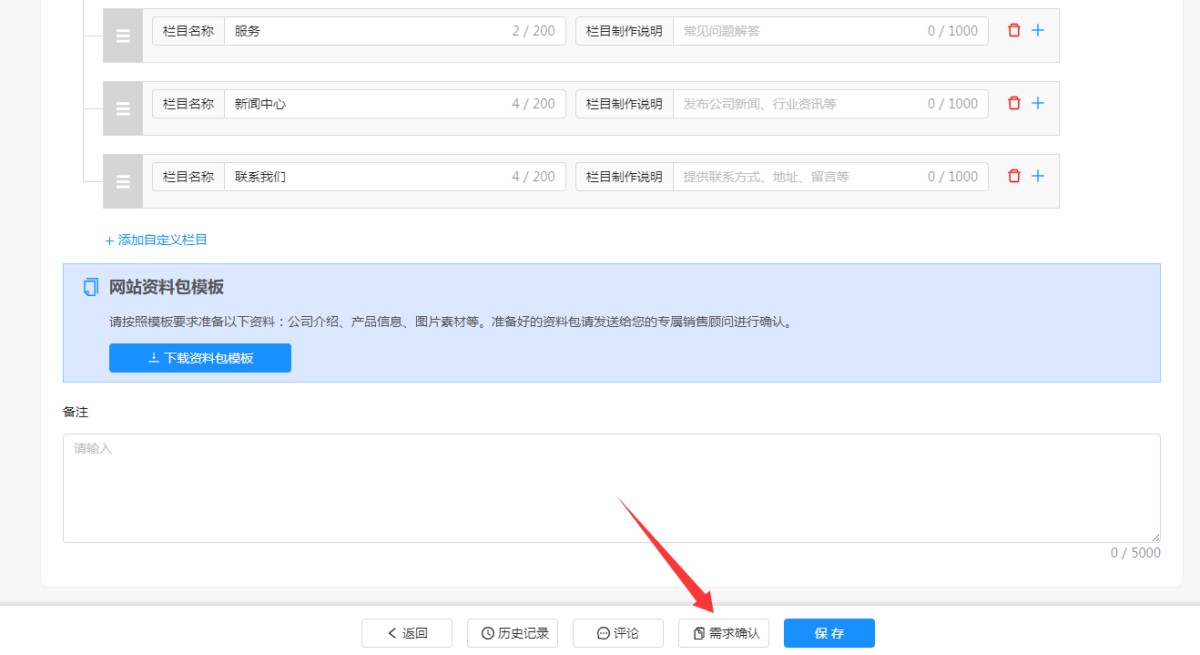1200x655 pixels.
Task: Save the form with 保存
Action: click(x=829, y=633)
